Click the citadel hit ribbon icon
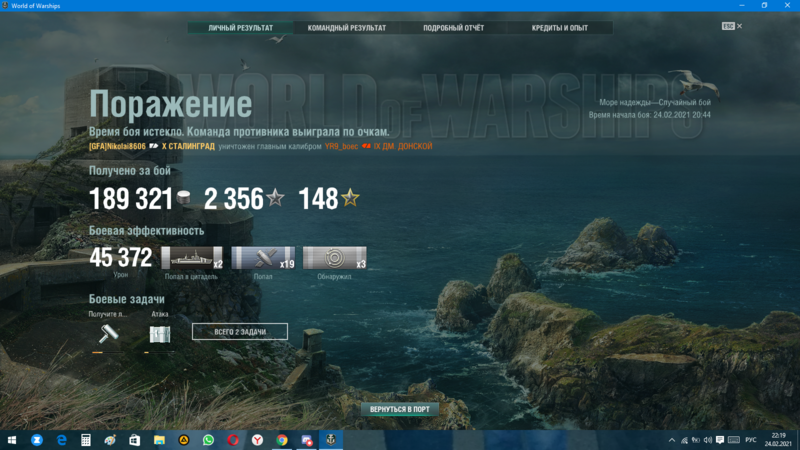 click(192, 258)
